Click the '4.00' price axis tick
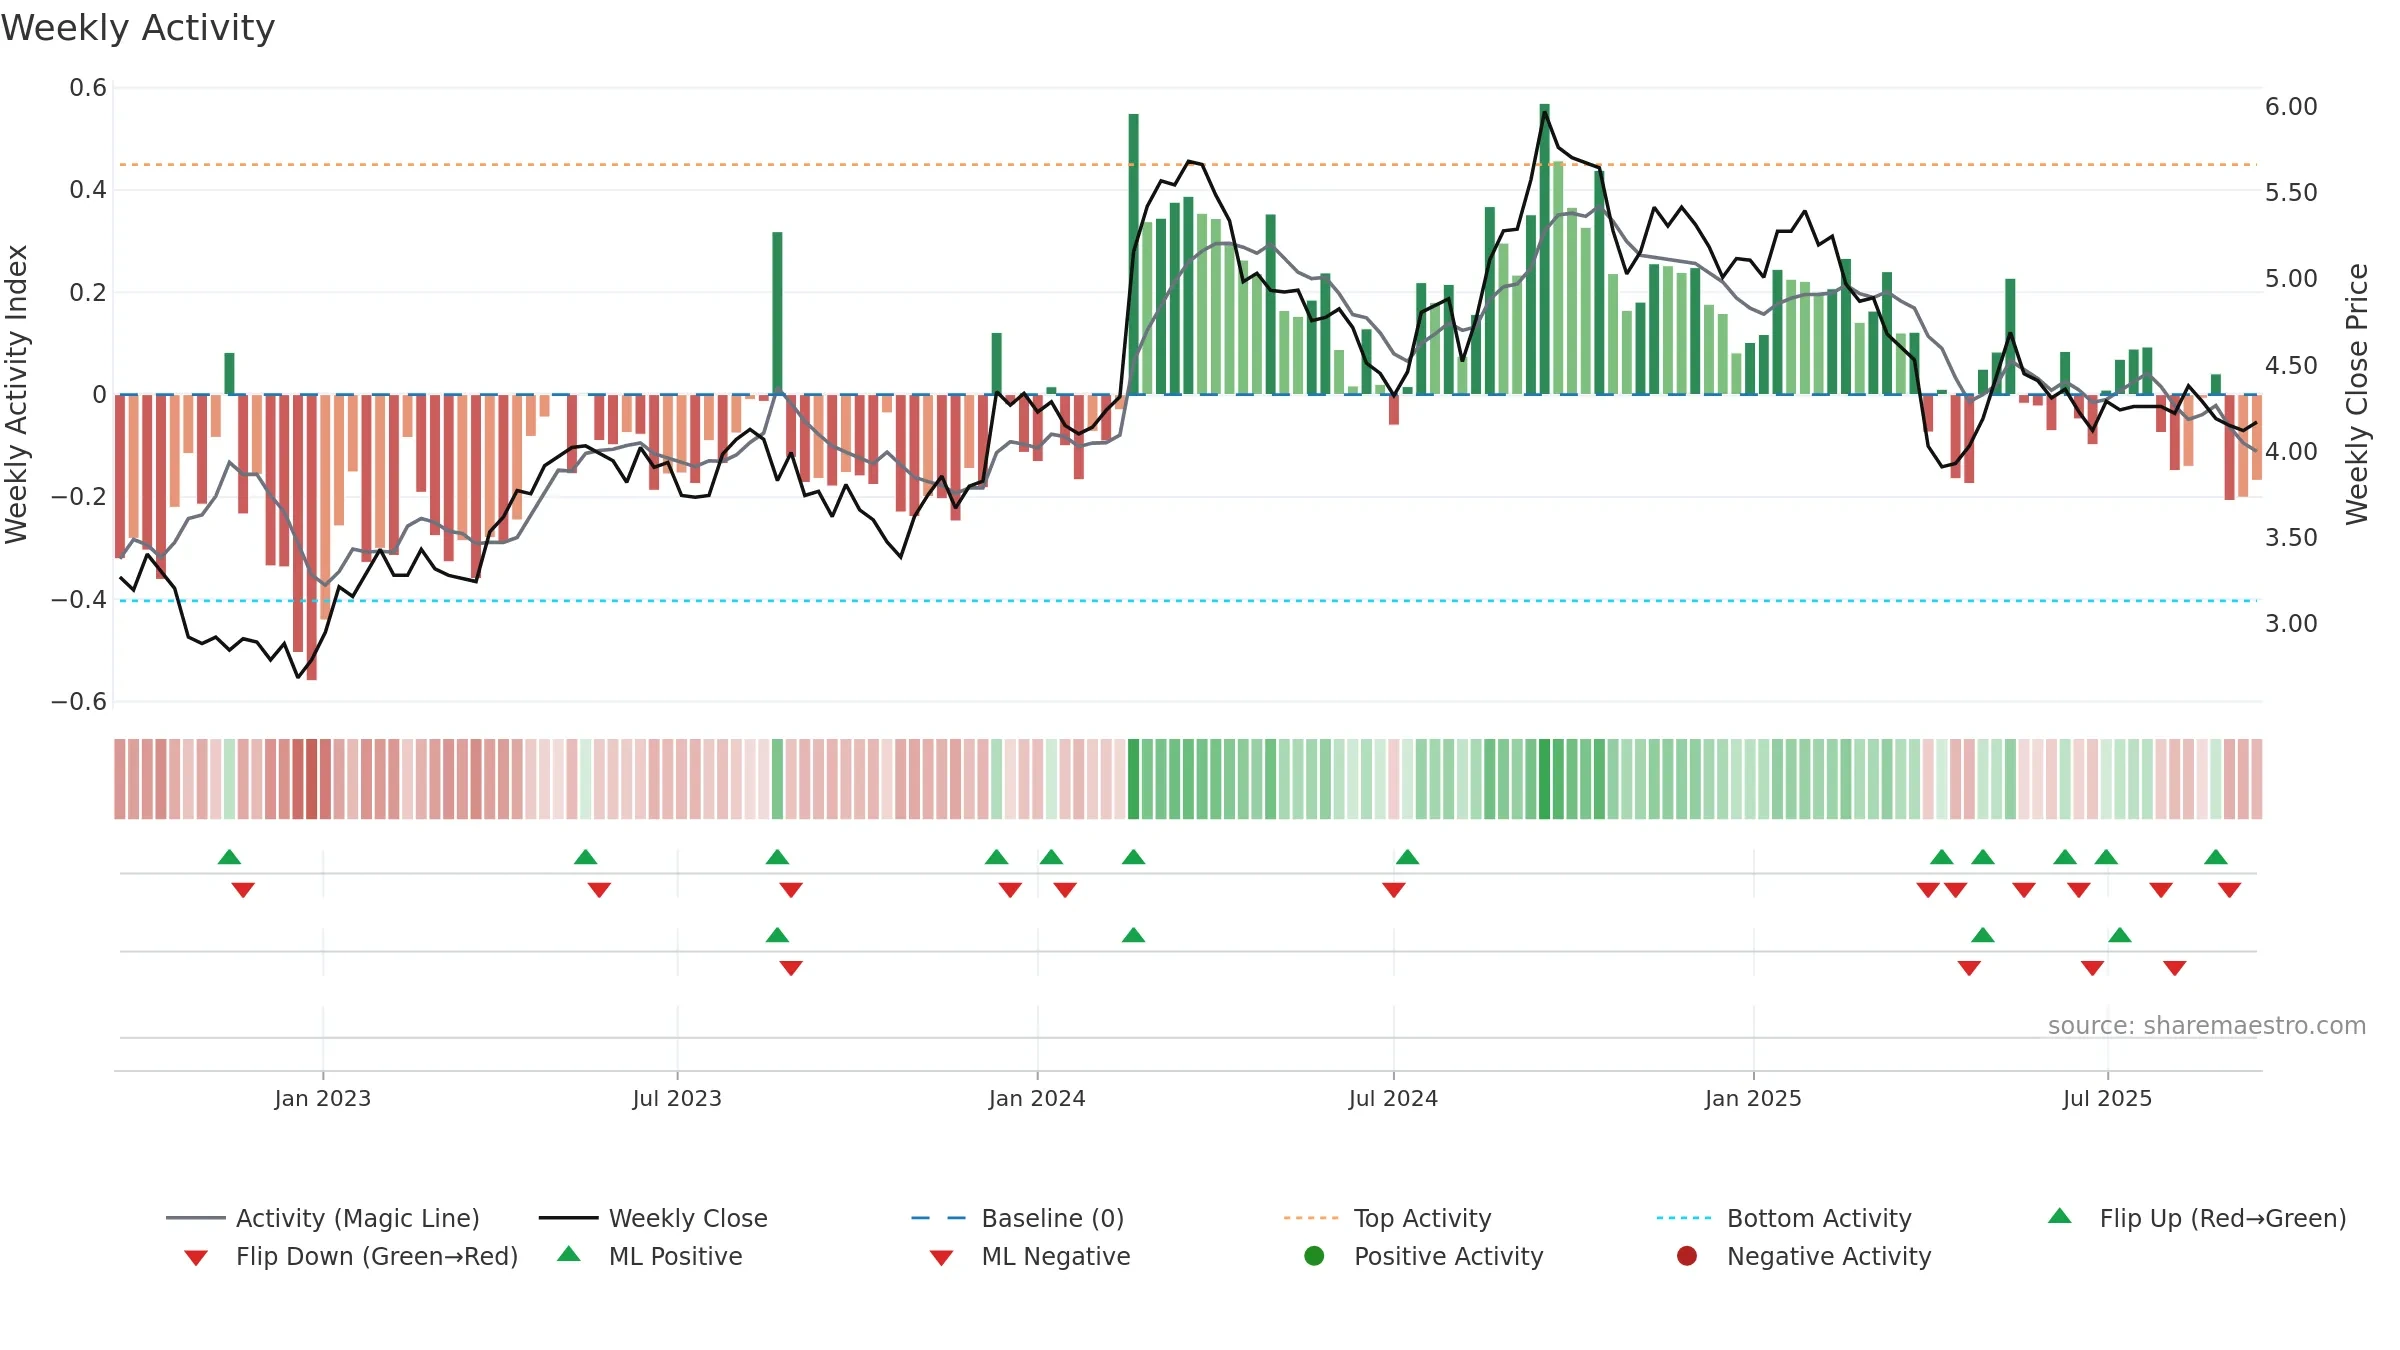Viewport: 2400px width, 1350px height. tap(2291, 451)
